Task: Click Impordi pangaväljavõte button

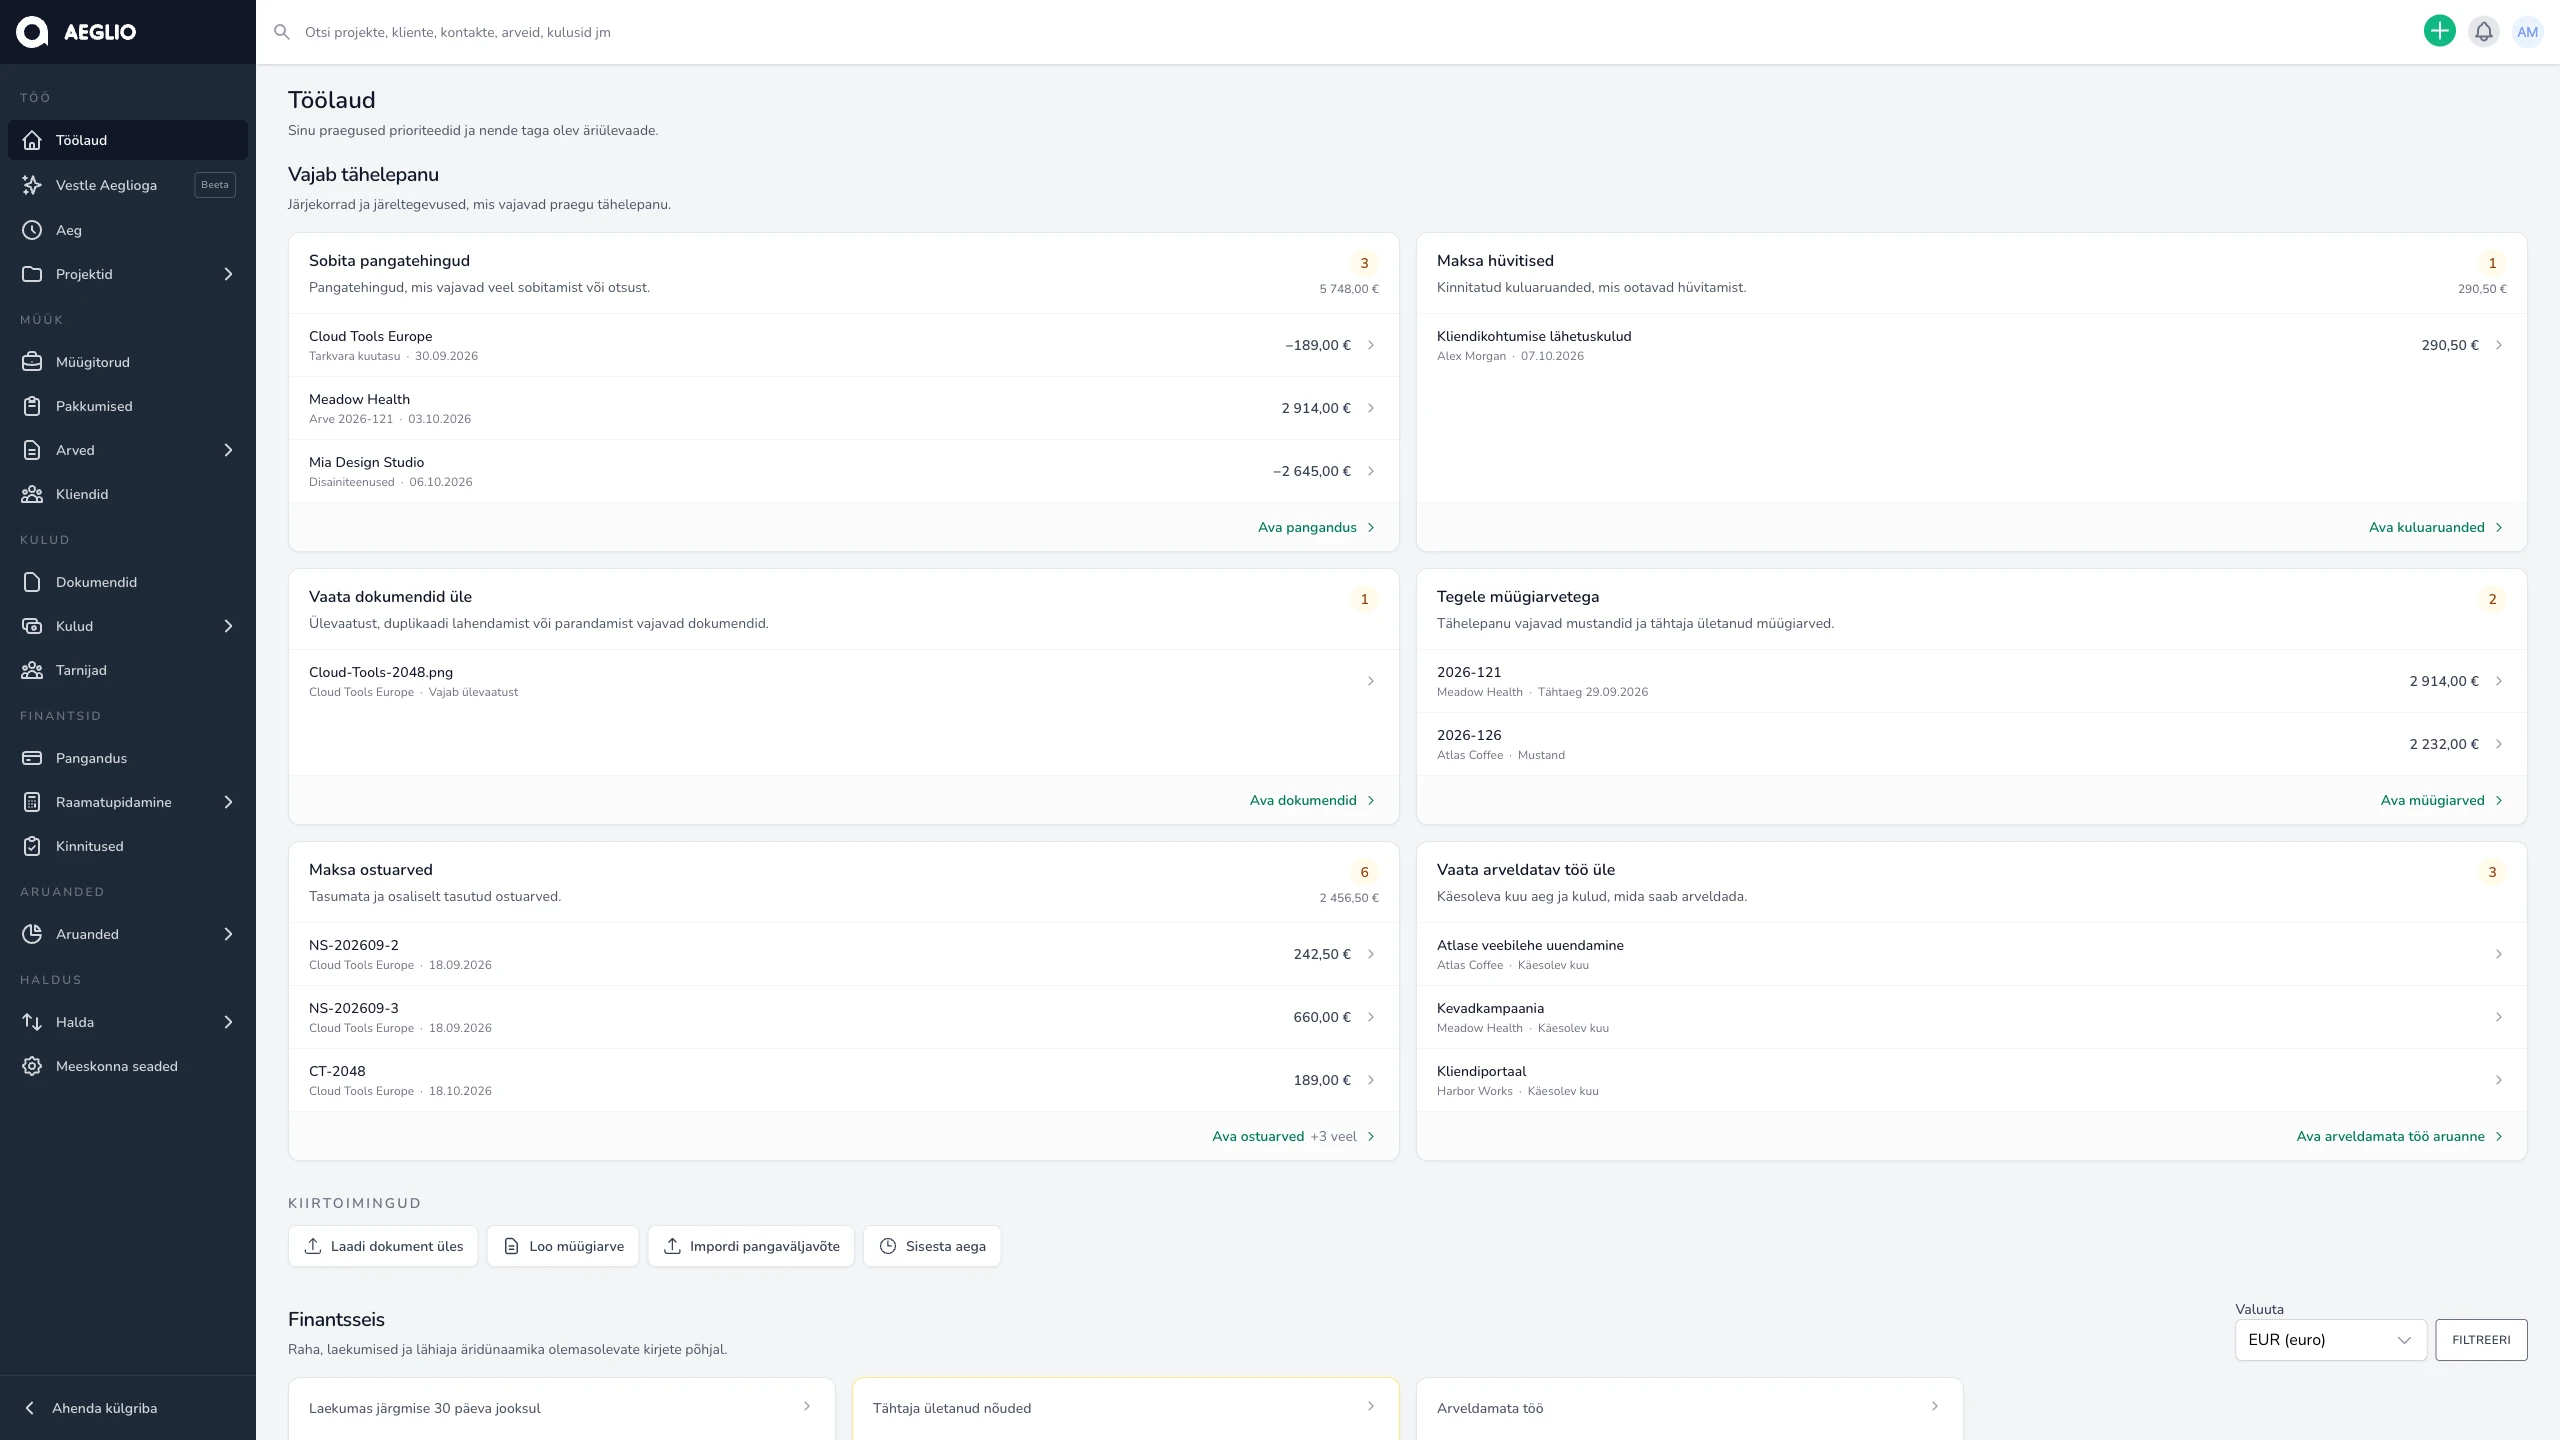Action: pyautogui.click(x=751, y=1246)
